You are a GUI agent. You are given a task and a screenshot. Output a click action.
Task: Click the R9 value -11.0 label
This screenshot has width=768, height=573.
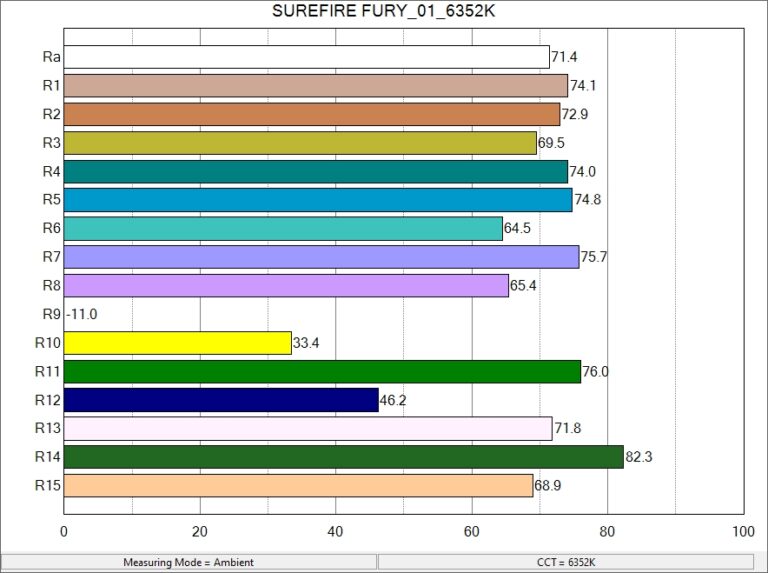tap(82, 314)
